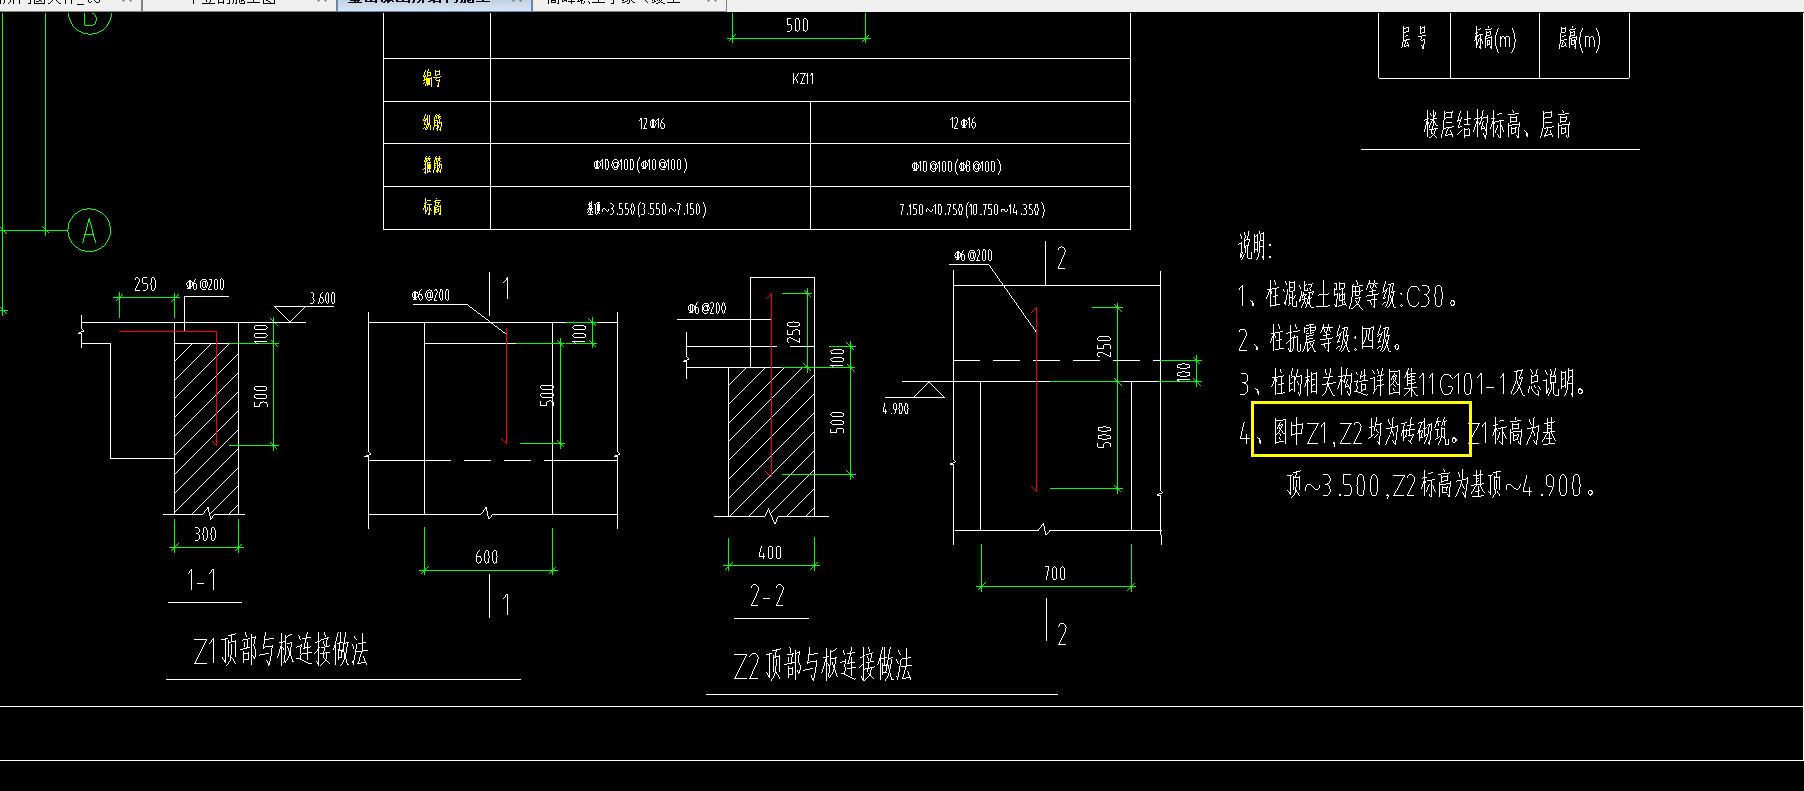Click the axis bubble labeled A
1804x791 pixels.
89,231
